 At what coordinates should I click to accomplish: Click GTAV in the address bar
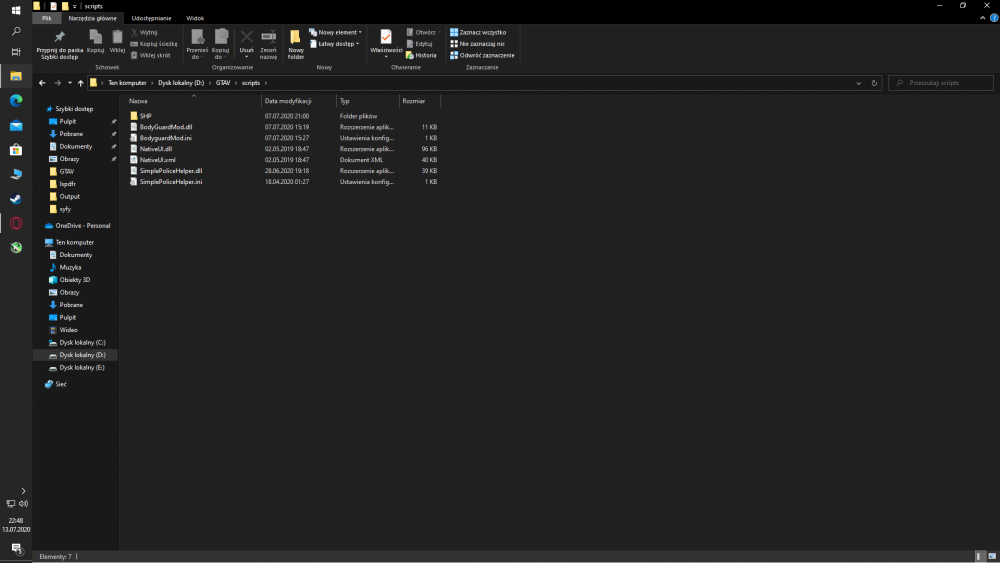[223, 83]
